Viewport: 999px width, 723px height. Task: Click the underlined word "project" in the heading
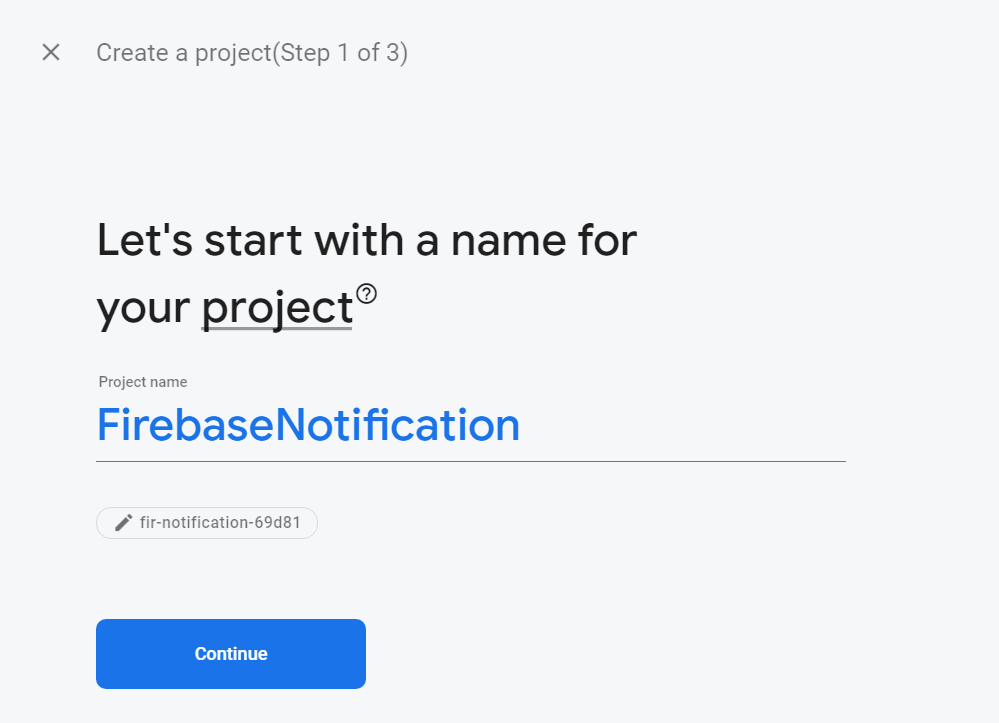point(277,308)
